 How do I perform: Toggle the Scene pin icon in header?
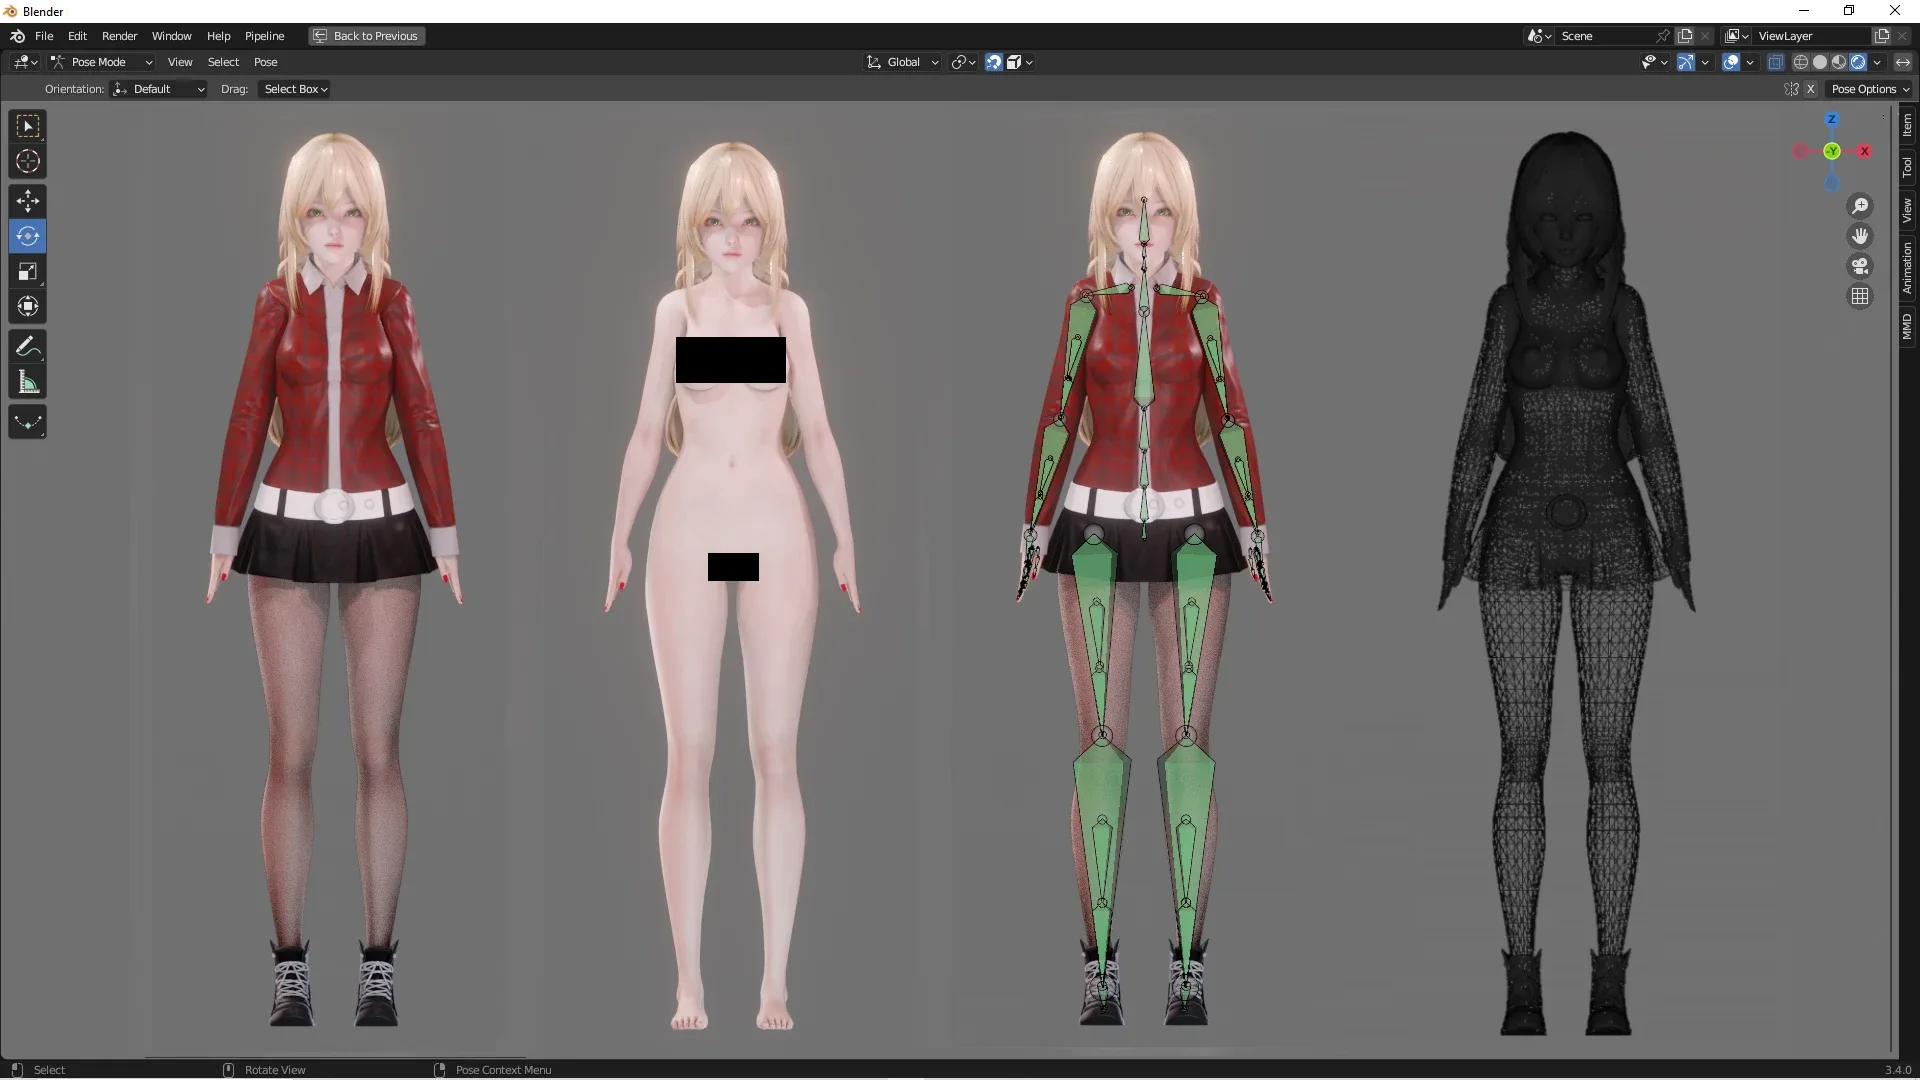point(1663,35)
